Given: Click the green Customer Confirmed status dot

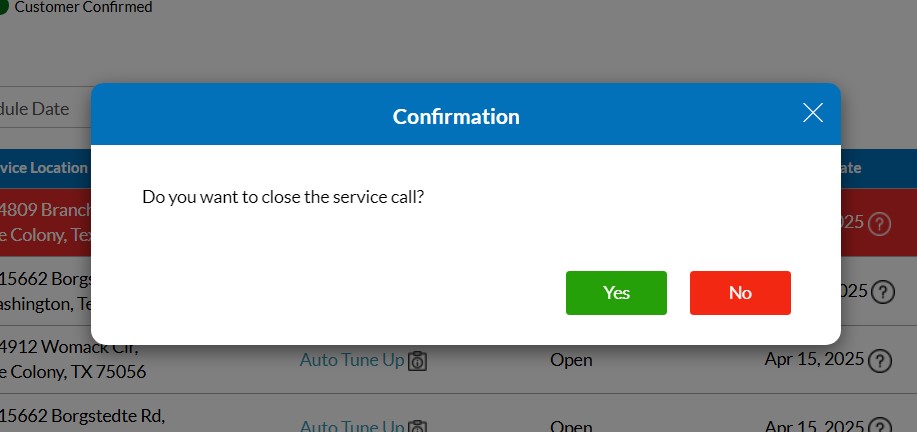Looking at the screenshot, I should pyautogui.click(x=3, y=8).
